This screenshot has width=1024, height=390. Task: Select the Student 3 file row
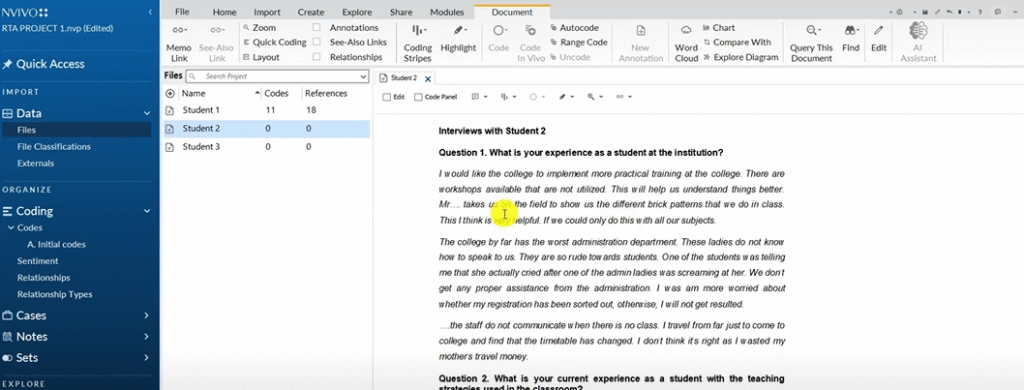pos(266,147)
